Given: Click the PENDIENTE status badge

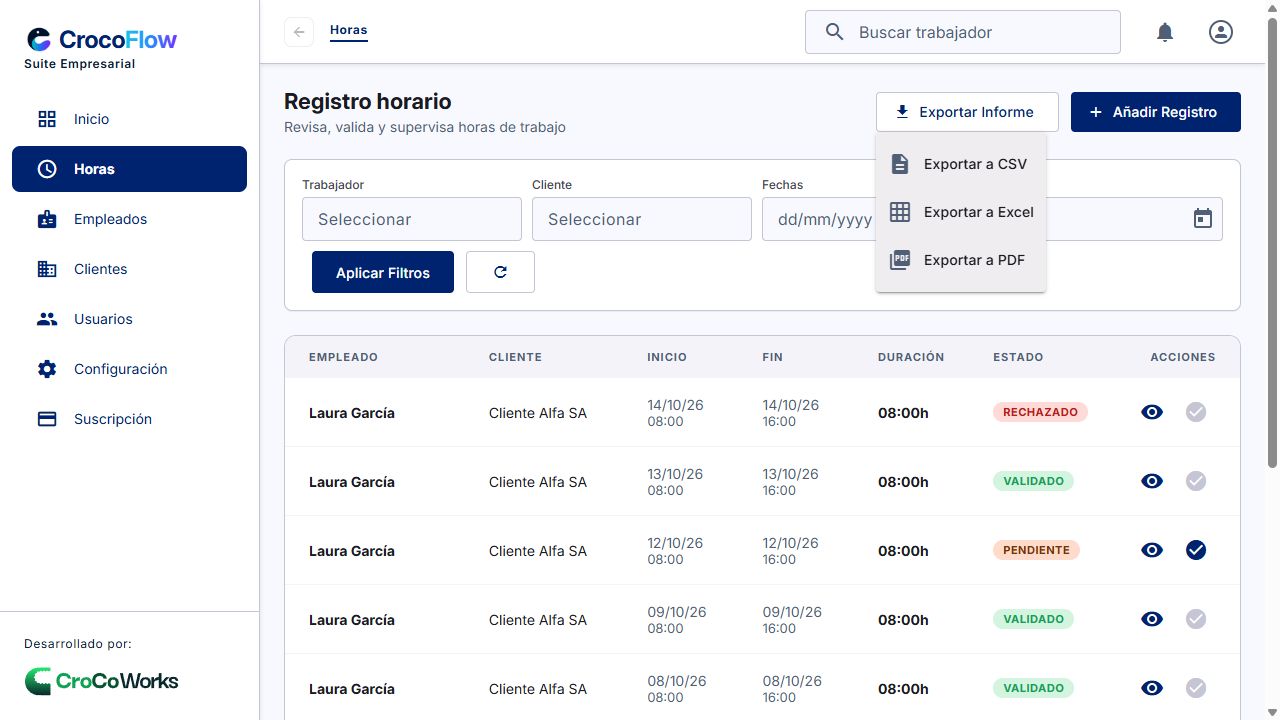Looking at the screenshot, I should 1036,550.
